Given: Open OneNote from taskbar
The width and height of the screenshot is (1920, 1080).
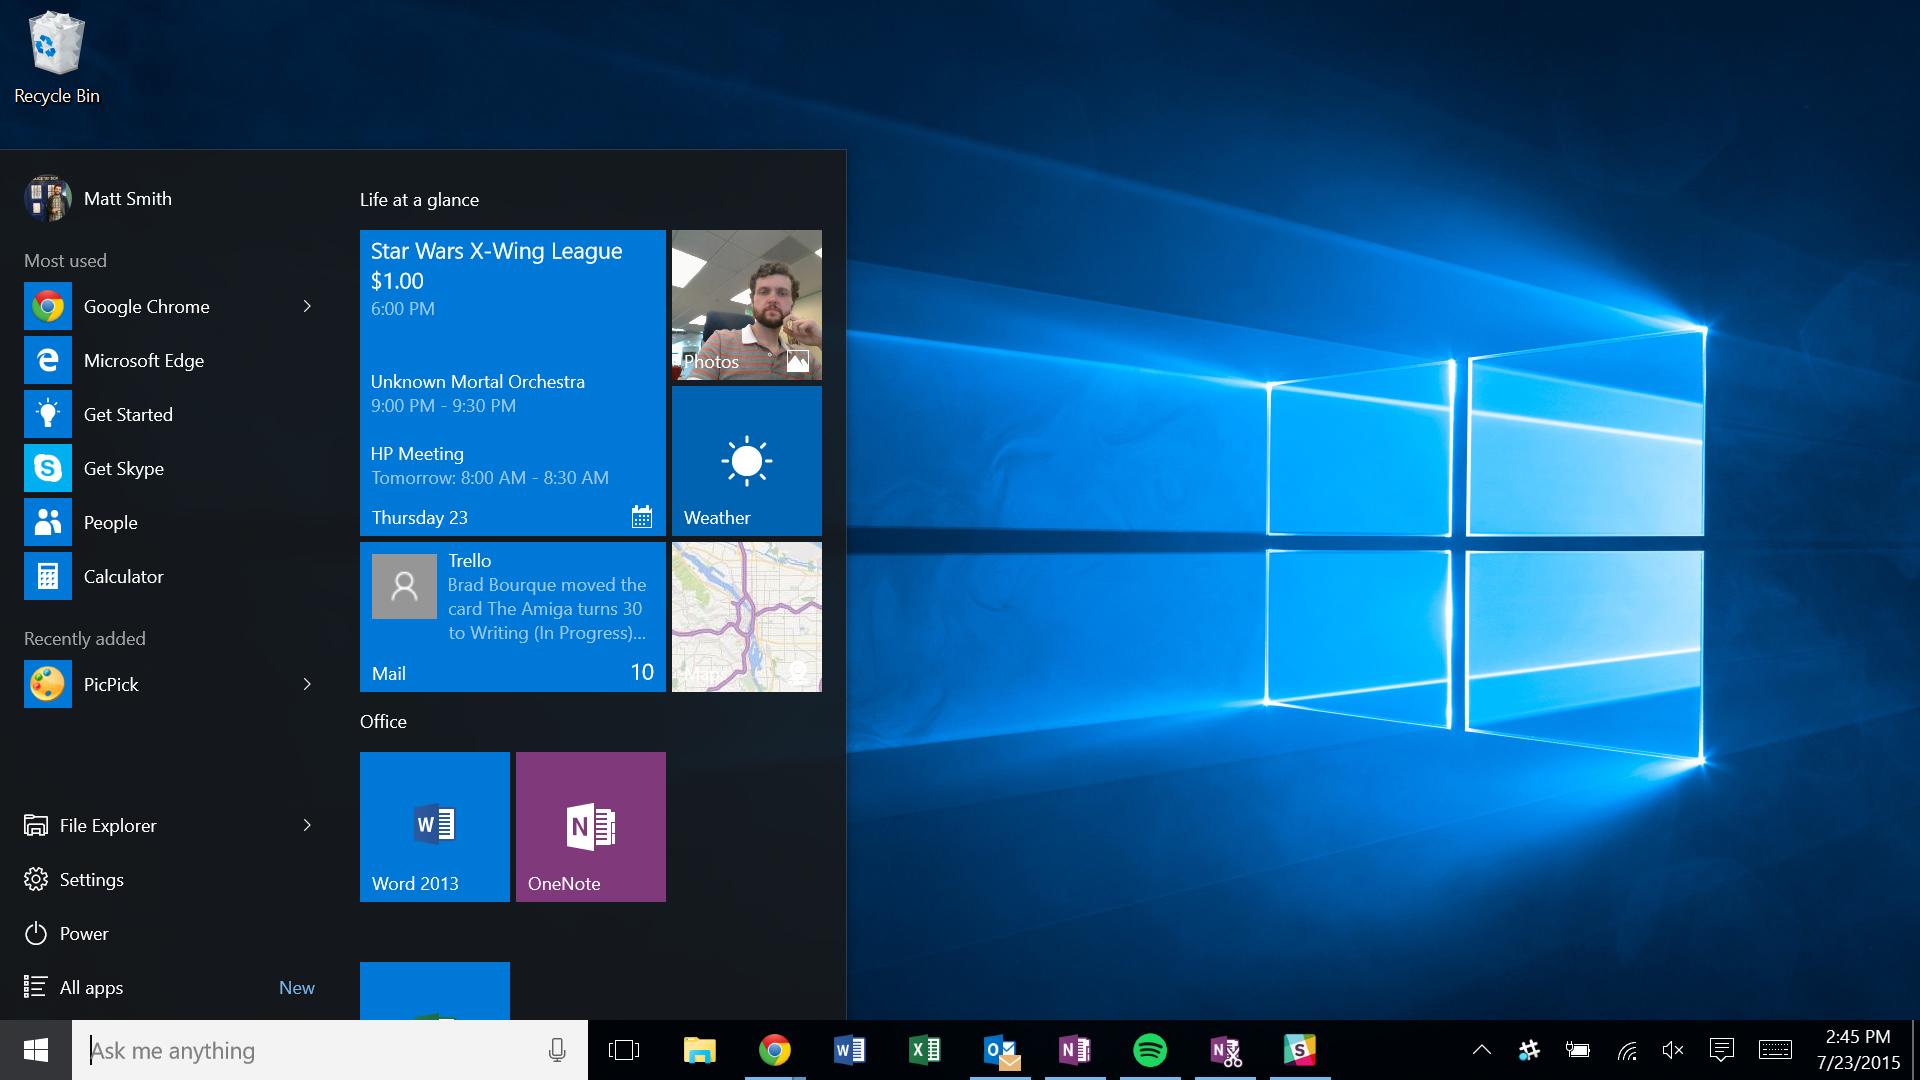Looking at the screenshot, I should [1073, 1050].
